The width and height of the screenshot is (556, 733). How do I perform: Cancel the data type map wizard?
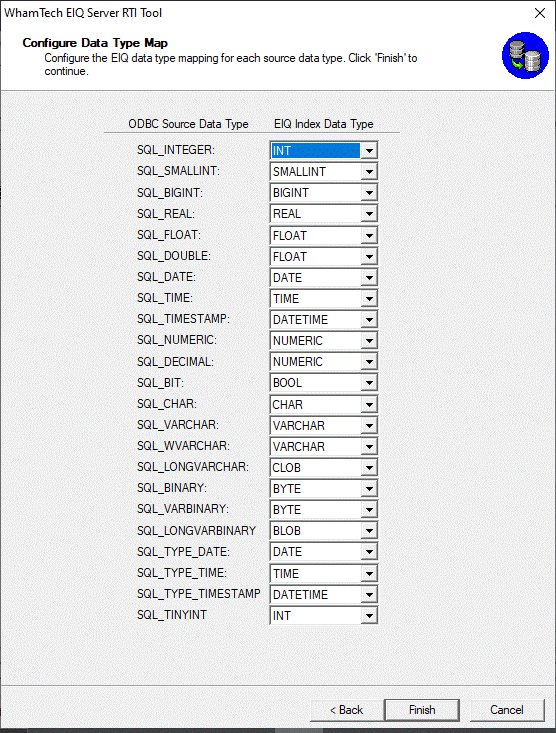click(x=507, y=710)
